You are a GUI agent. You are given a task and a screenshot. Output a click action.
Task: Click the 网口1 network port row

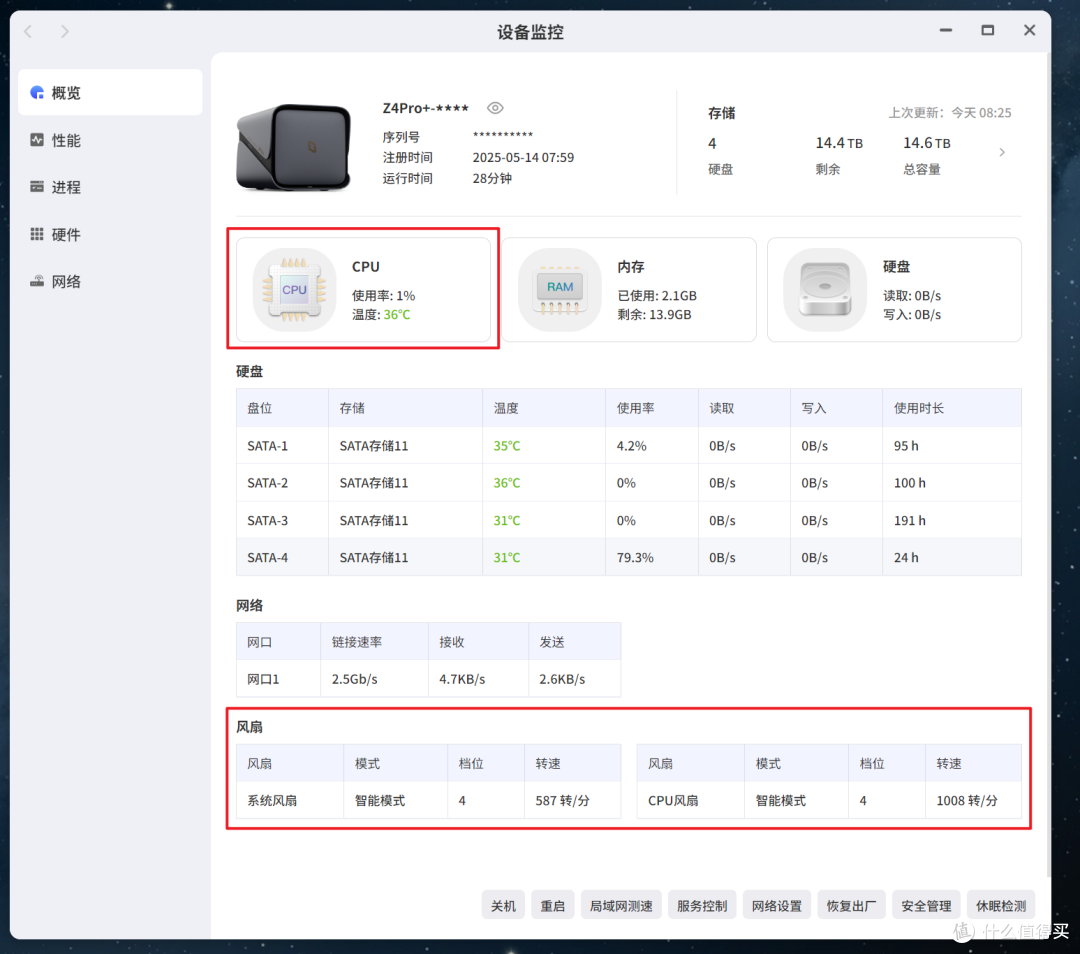click(x=428, y=678)
